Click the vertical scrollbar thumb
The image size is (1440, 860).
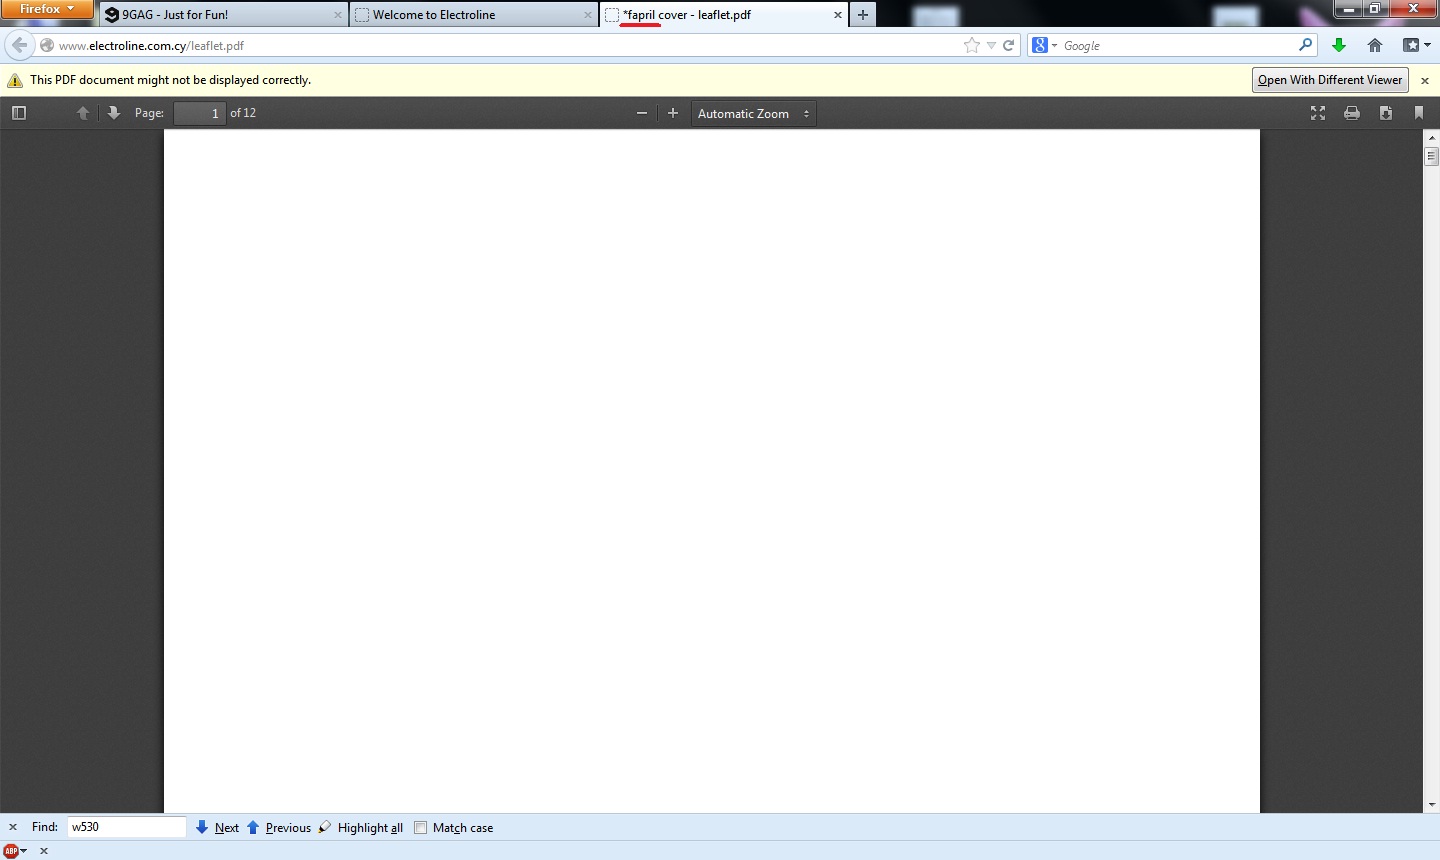tap(1431, 156)
